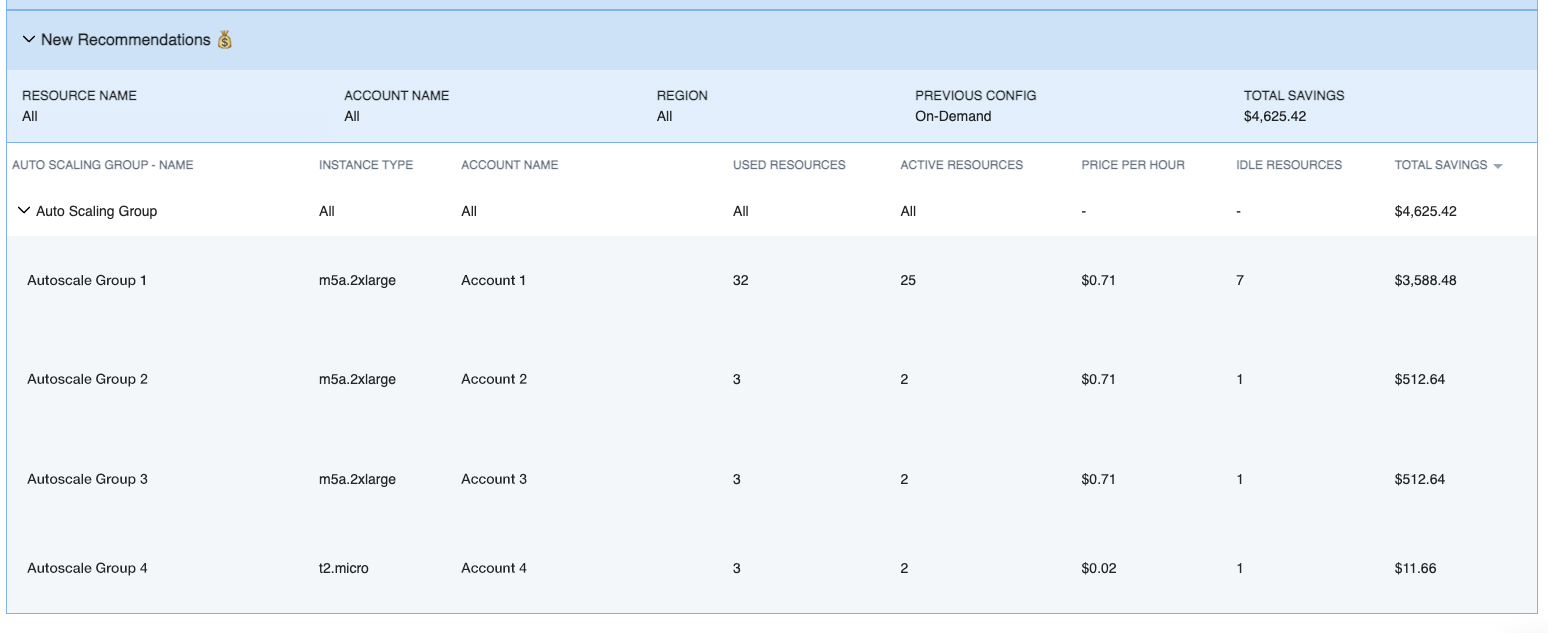This screenshot has width=1548, height=633.
Task: Click $0.71 price for Autoscale Group 2
Action: pos(1098,379)
